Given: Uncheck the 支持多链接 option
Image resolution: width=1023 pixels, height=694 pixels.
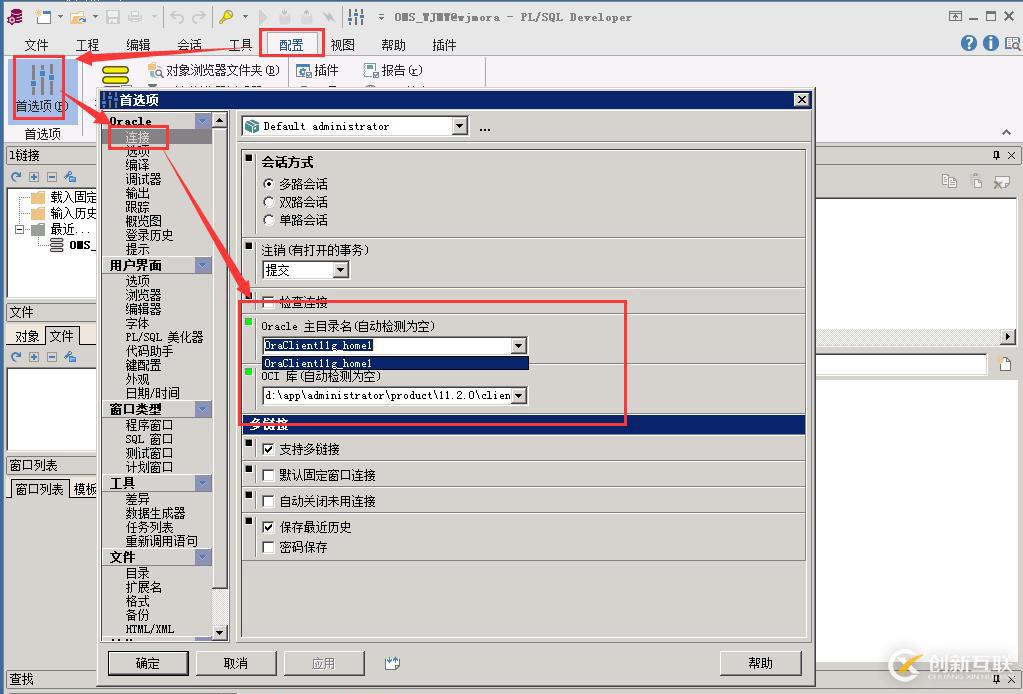Looking at the screenshot, I should [267, 448].
